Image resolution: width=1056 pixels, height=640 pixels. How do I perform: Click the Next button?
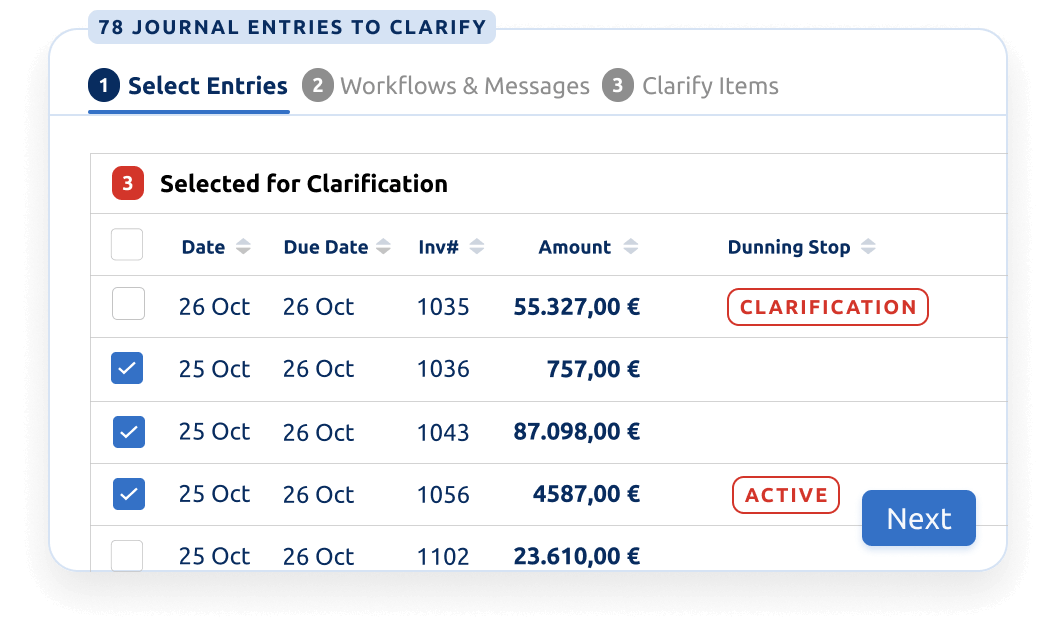click(919, 518)
